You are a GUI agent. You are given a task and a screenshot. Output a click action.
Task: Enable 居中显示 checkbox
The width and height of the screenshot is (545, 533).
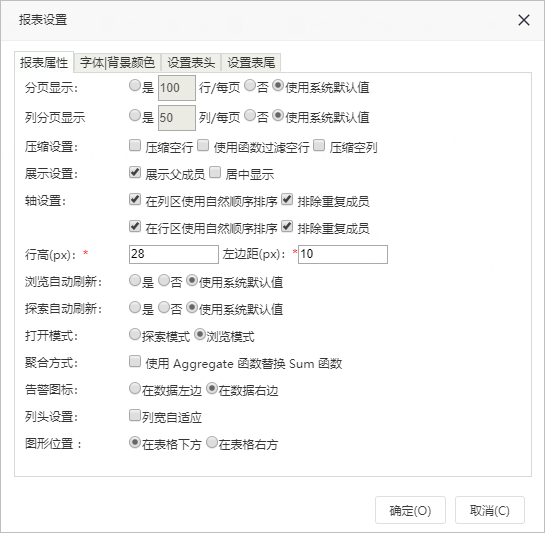pyautogui.click(x=215, y=172)
